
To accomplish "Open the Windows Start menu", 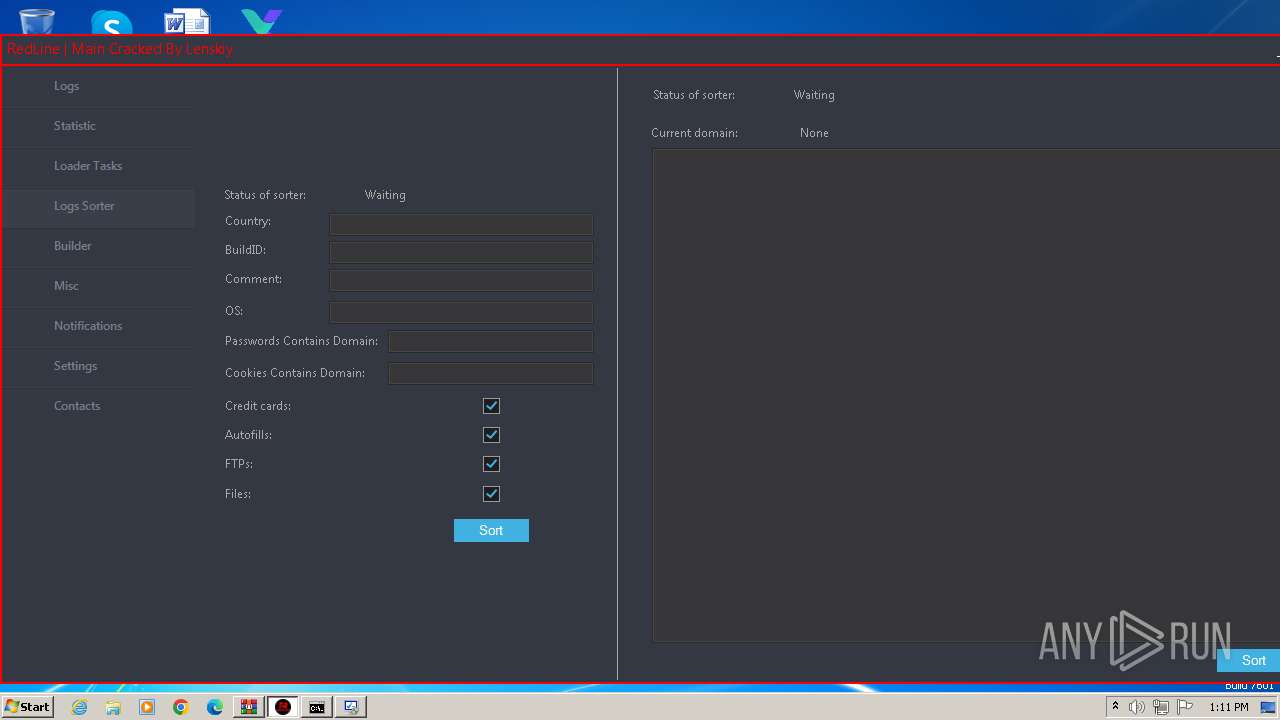I will [x=27, y=707].
